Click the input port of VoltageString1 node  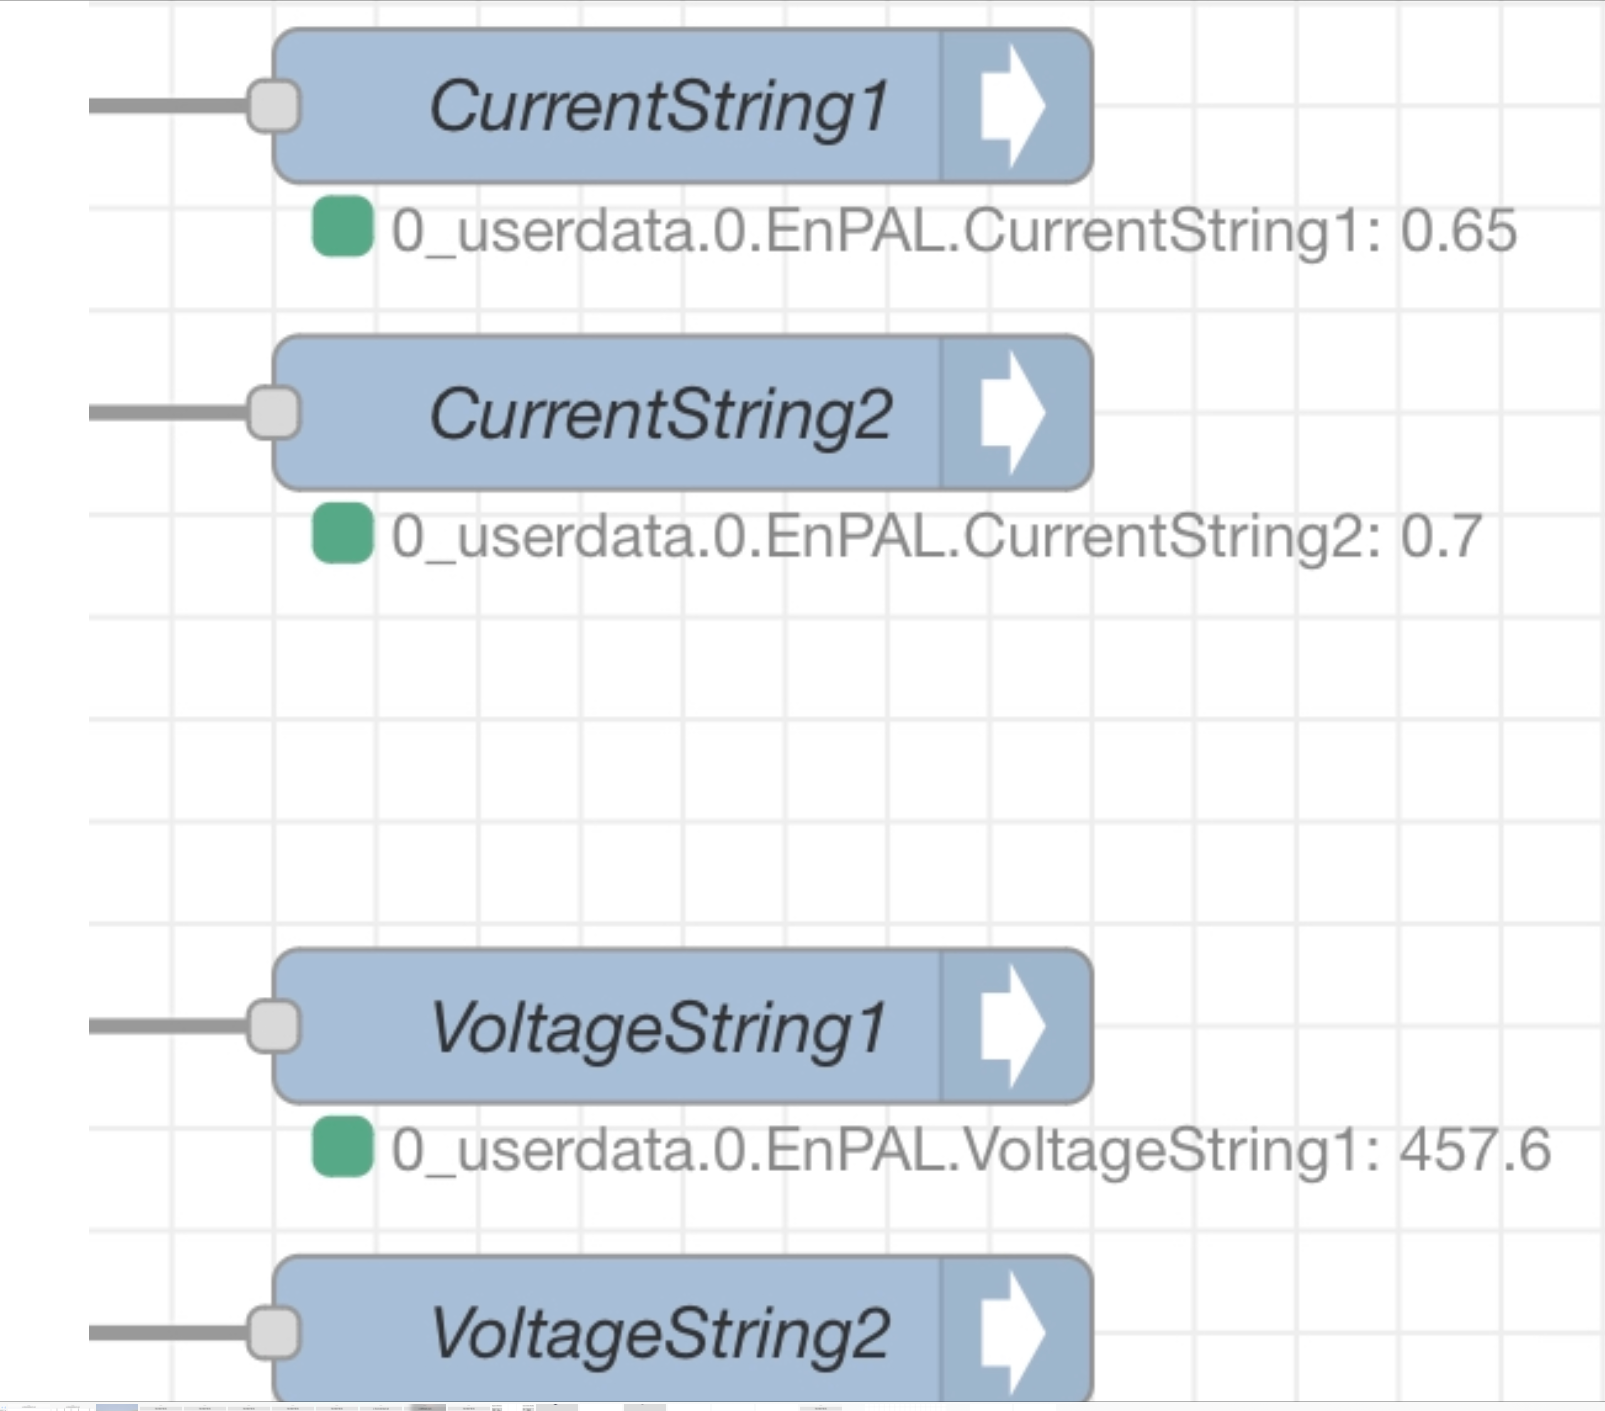click(x=274, y=1027)
